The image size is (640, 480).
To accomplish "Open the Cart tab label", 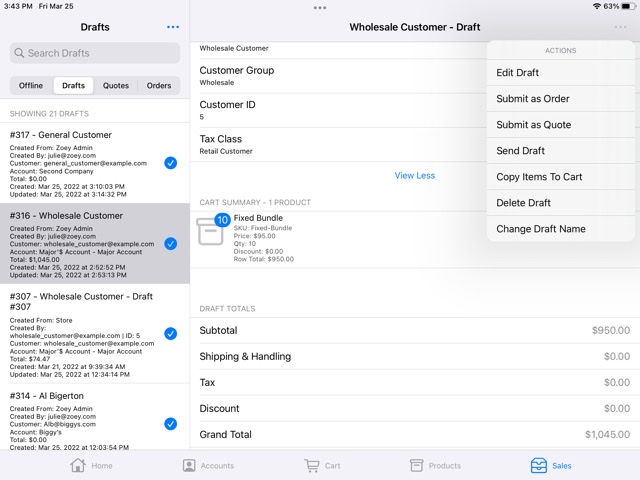I will coord(333,466).
